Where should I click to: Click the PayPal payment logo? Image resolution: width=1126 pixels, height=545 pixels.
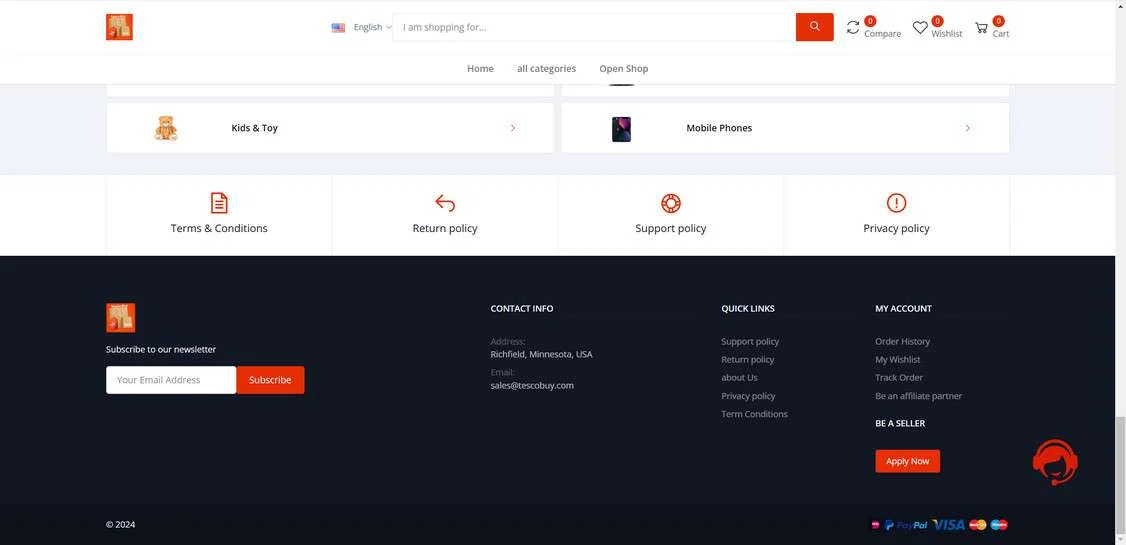(x=906, y=526)
